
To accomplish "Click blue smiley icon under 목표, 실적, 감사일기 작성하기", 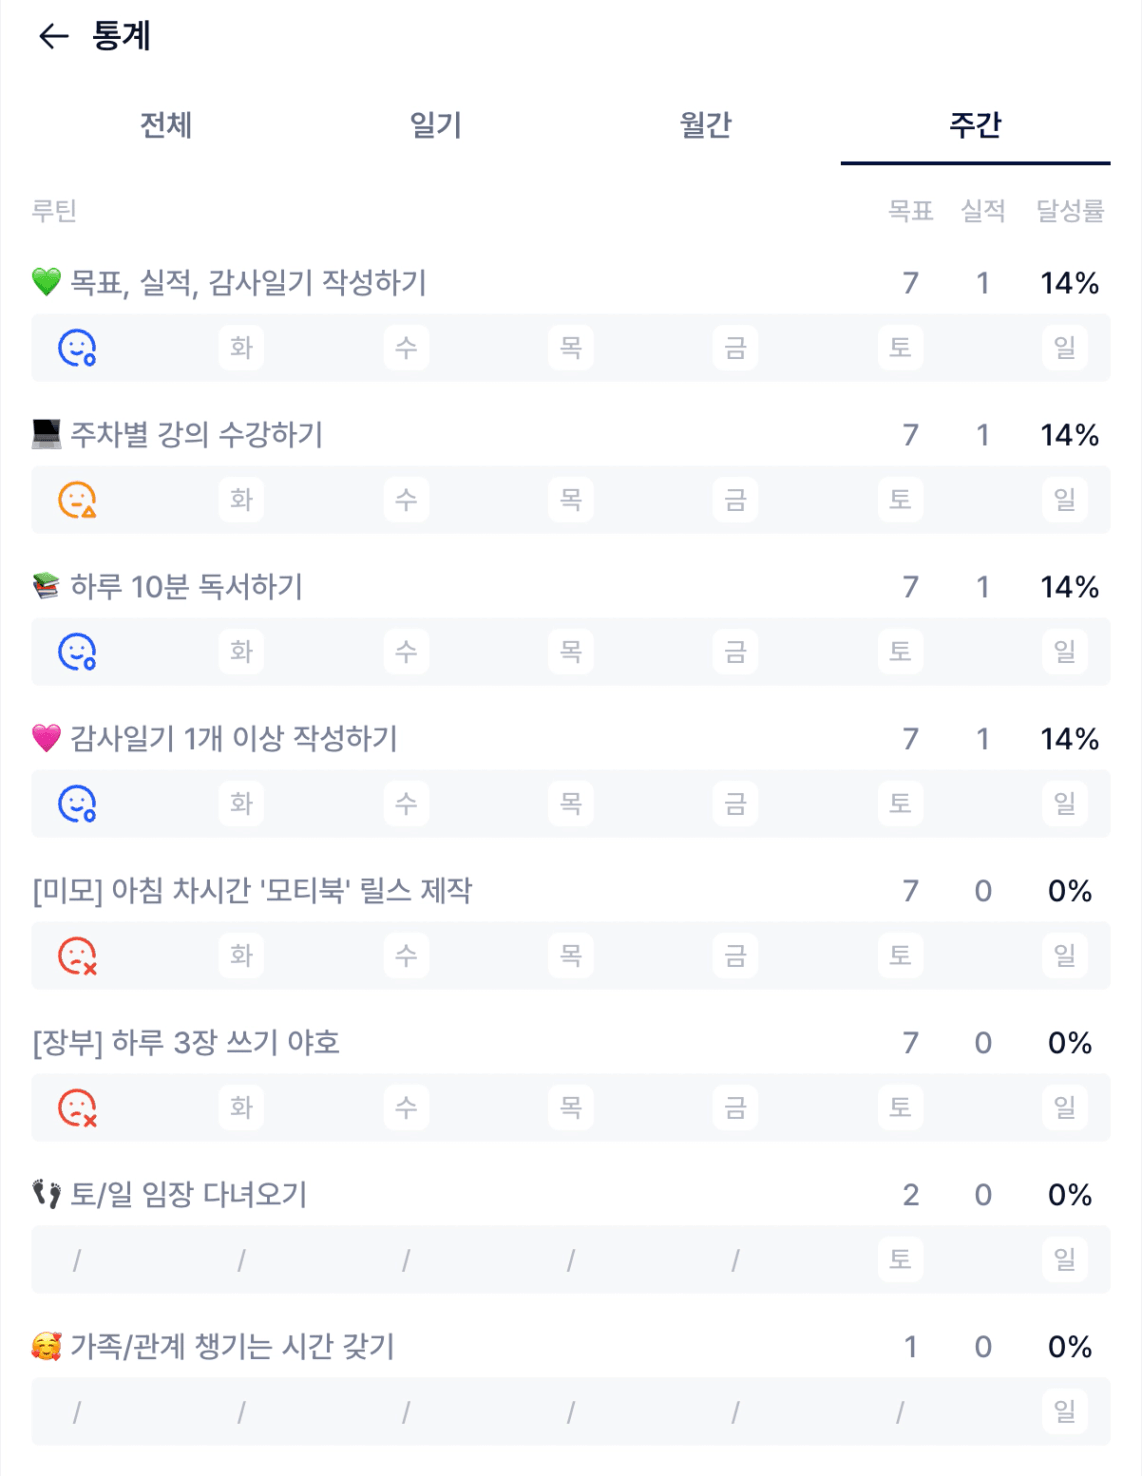I will (77, 348).
